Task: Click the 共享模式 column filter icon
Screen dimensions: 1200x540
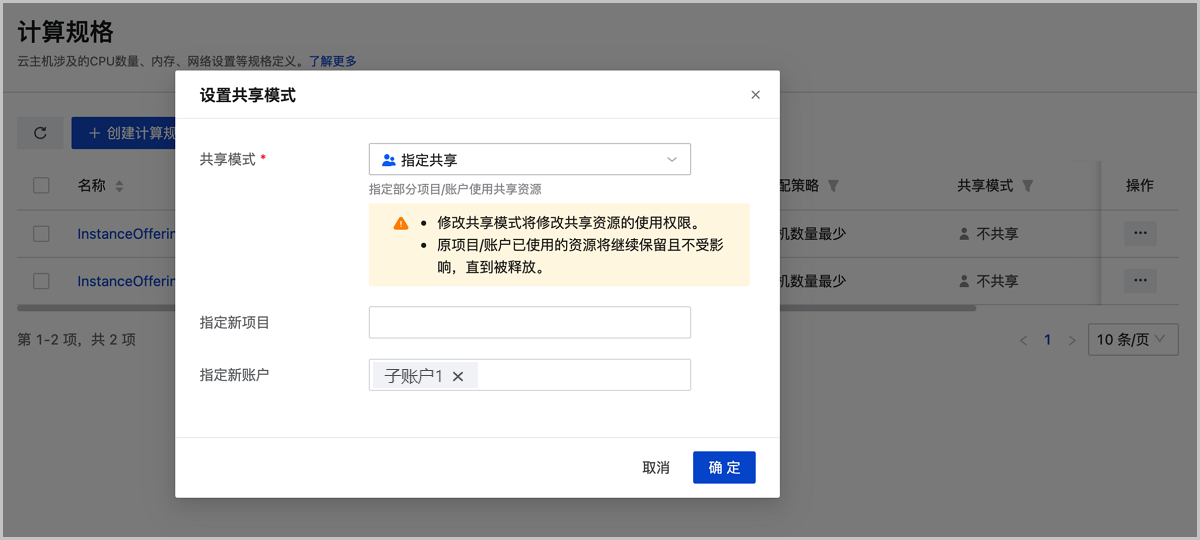Action: coord(1028,186)
